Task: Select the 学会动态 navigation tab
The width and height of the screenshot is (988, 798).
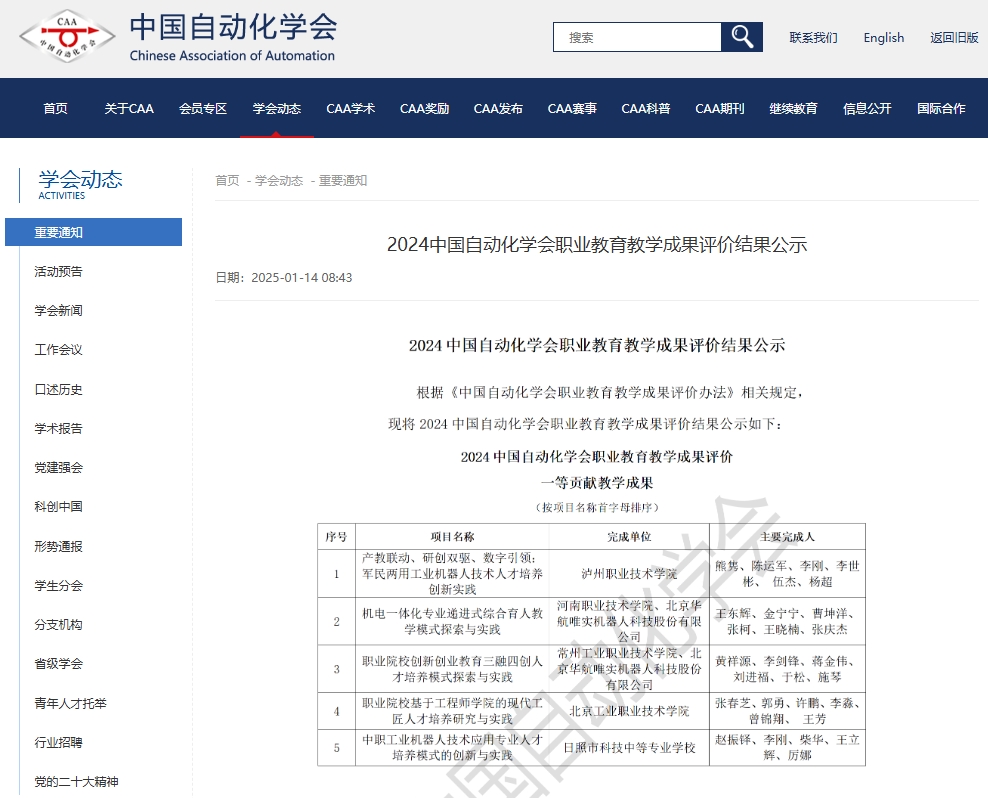Action: click(277, 108)
